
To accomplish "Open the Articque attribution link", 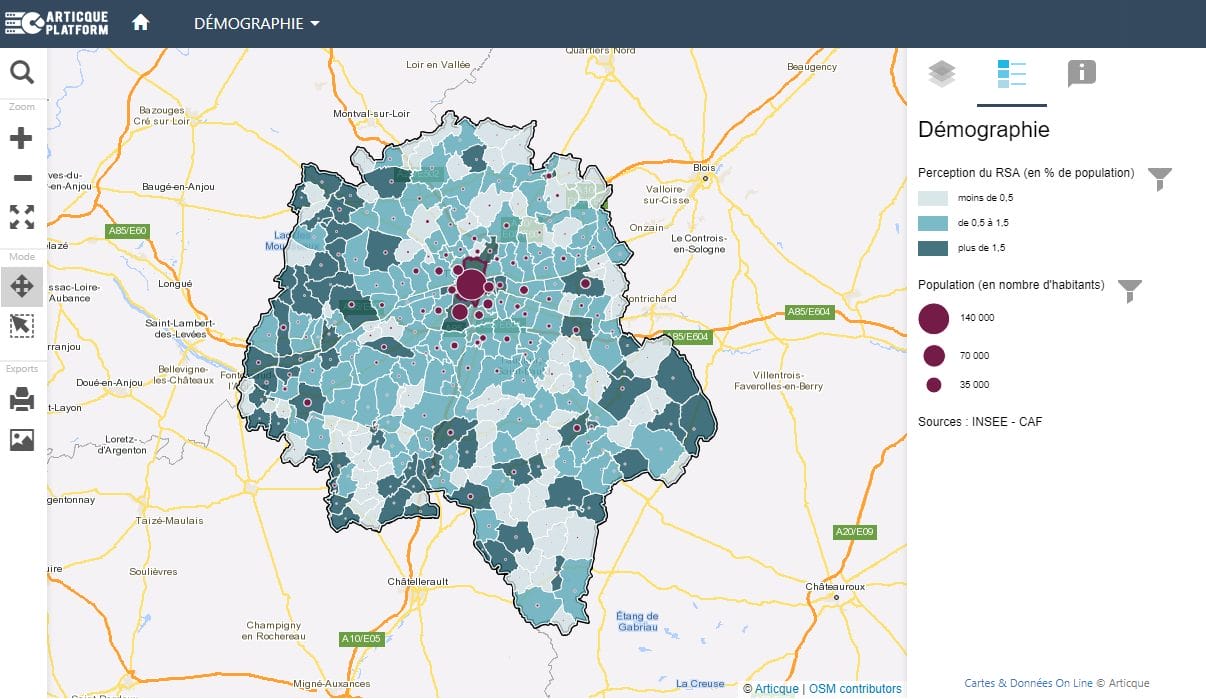I will point(776,688).
